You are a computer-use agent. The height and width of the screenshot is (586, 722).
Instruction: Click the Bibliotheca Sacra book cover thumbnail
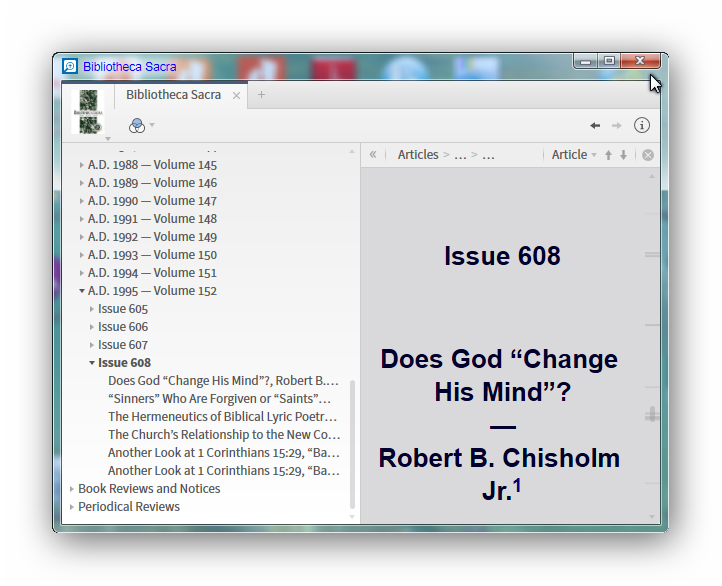pyautogui.click(x=88, y=112)
